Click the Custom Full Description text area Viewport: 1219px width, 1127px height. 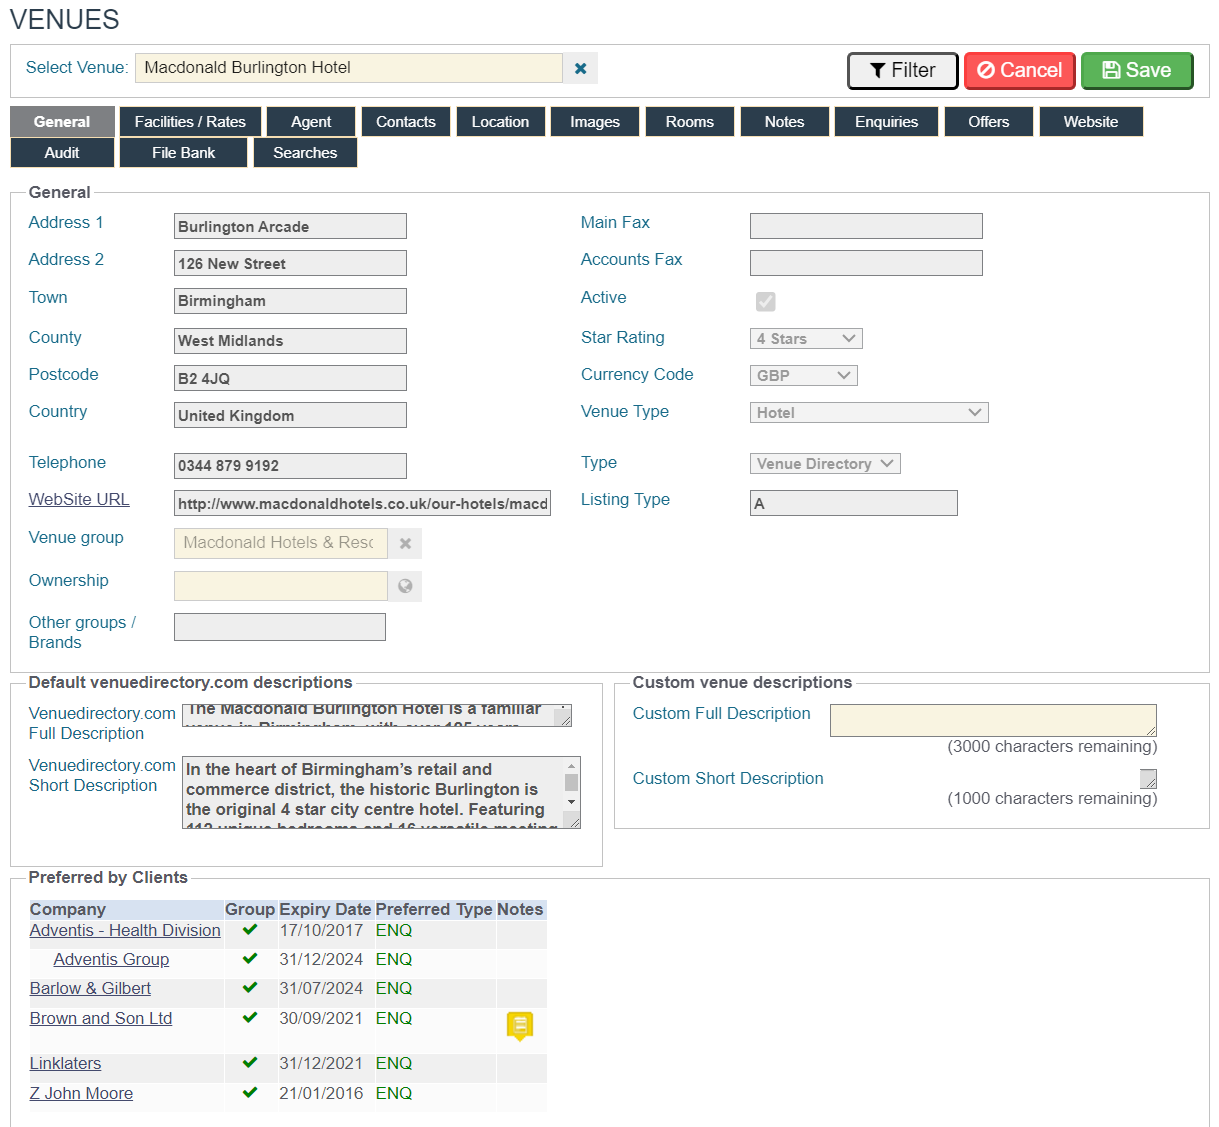(x=993, y=721)
